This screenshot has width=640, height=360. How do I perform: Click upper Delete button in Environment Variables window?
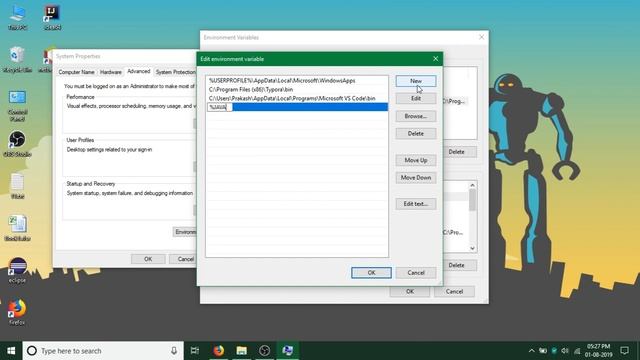click(456, 152)
